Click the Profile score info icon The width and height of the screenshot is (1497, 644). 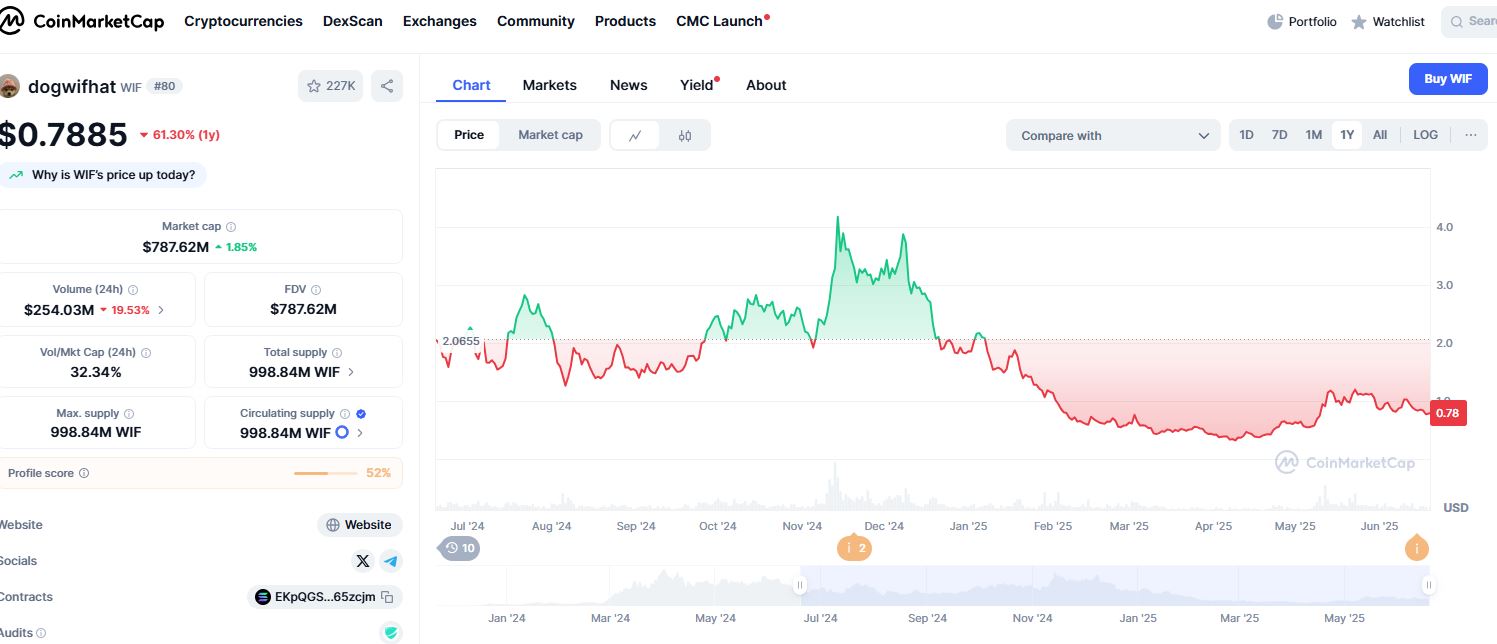click(x=84, y=473)
